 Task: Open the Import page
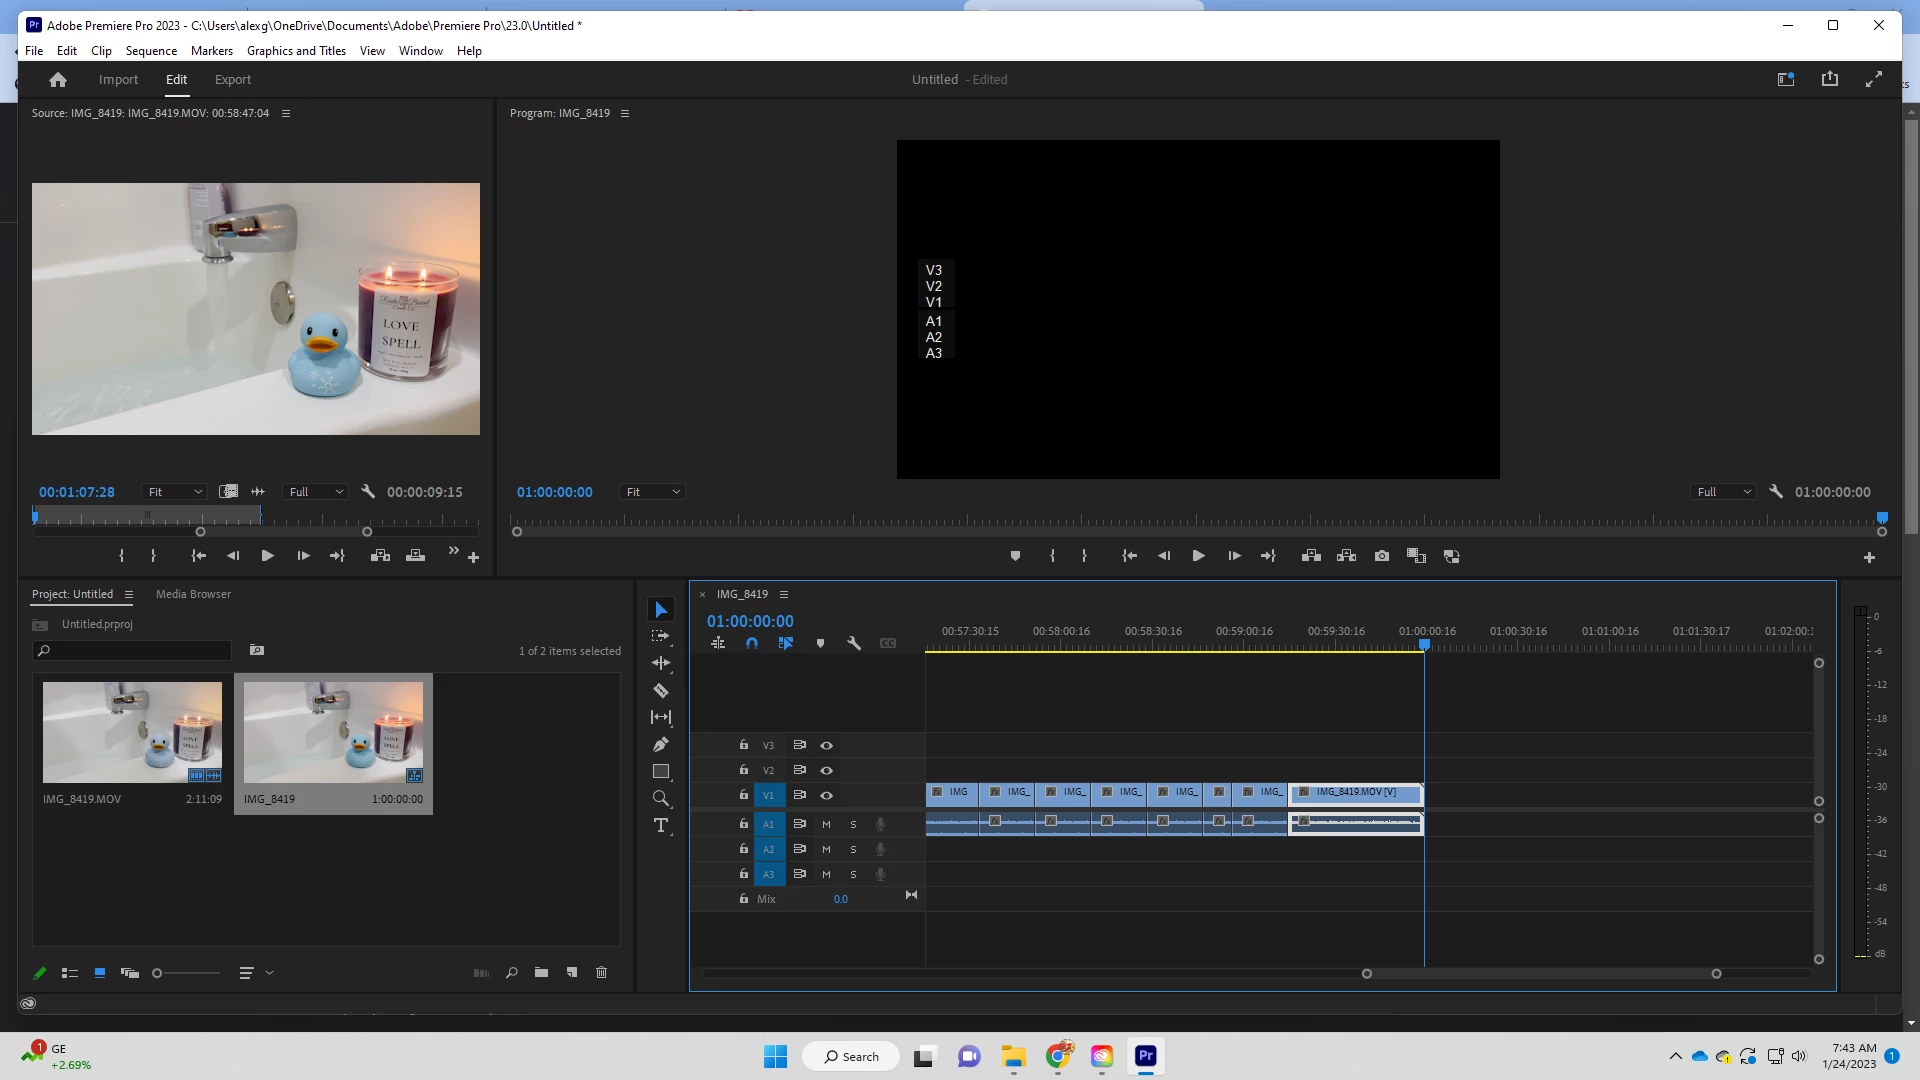pyautogui.click(x=118, y=80)
